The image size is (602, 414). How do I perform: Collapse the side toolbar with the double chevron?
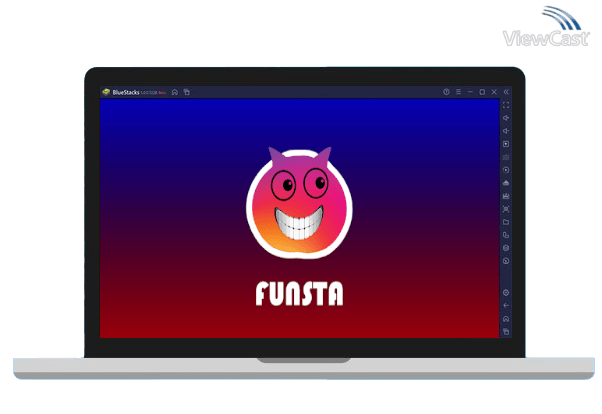[x=506, y=92]
